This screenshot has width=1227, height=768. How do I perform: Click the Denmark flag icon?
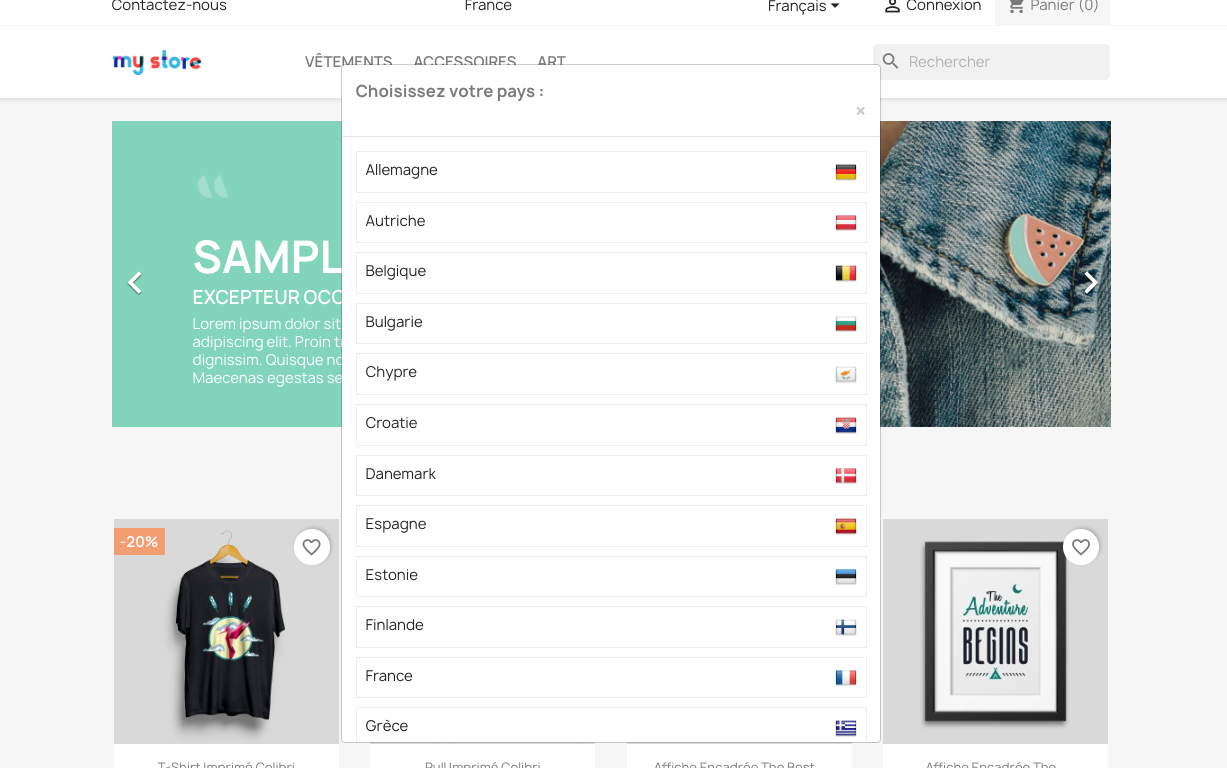click(846, 476)
